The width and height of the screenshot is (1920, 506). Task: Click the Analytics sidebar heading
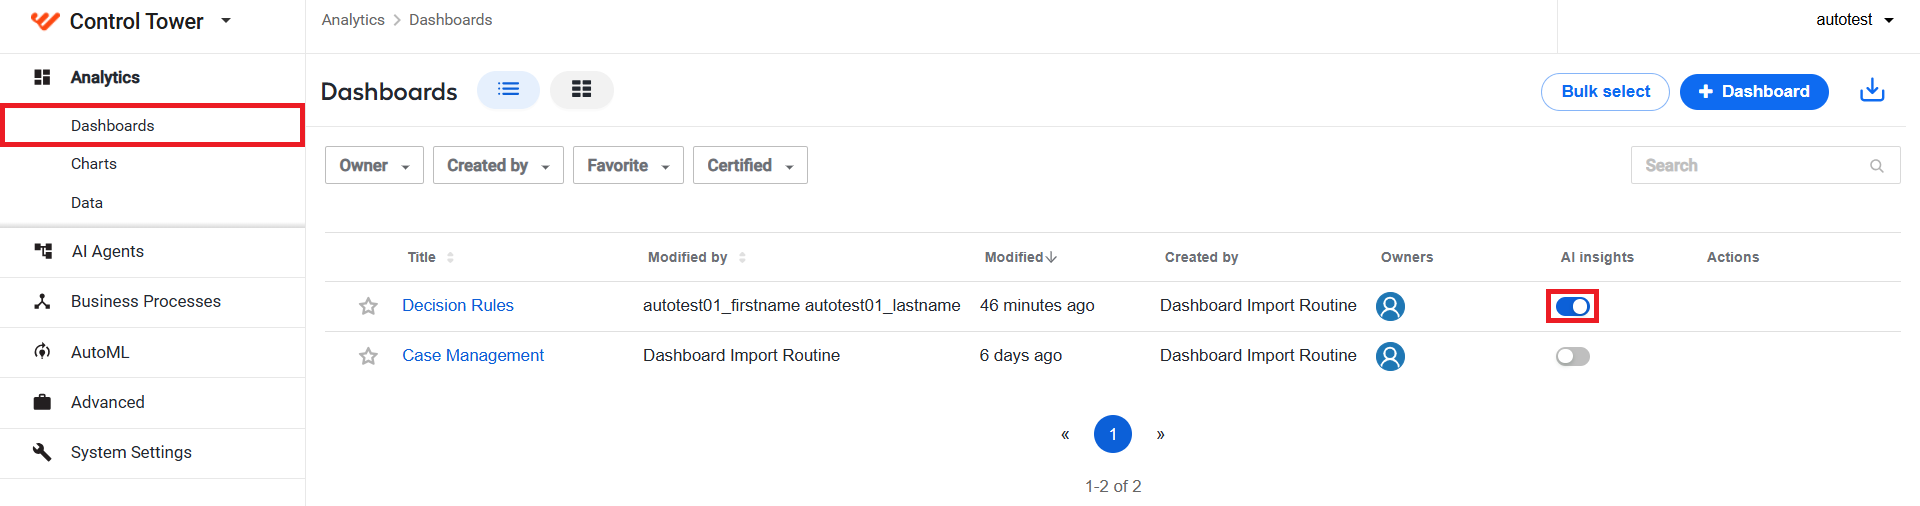[105, 77]
